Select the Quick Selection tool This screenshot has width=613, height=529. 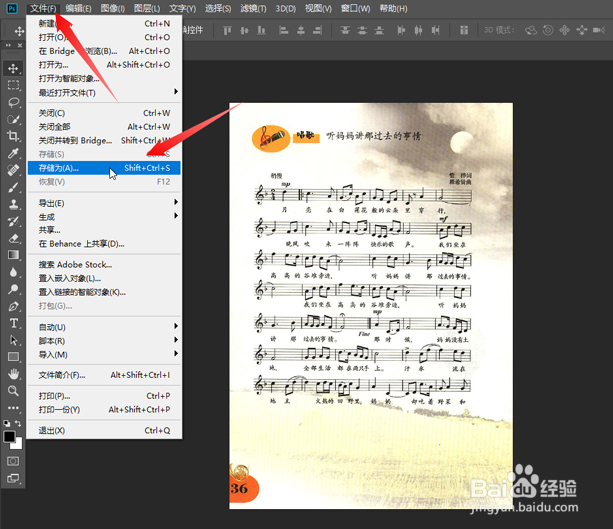point(13,119)
